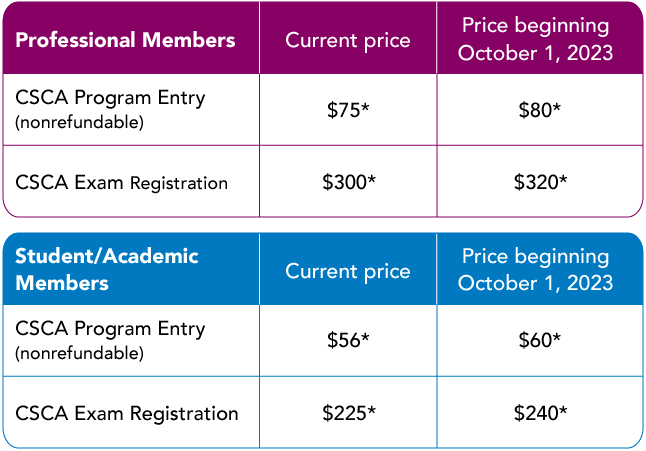This screenshot has height=451, width=646.
Task: Select the purple Current price header
Action: [x=348, y=40]
